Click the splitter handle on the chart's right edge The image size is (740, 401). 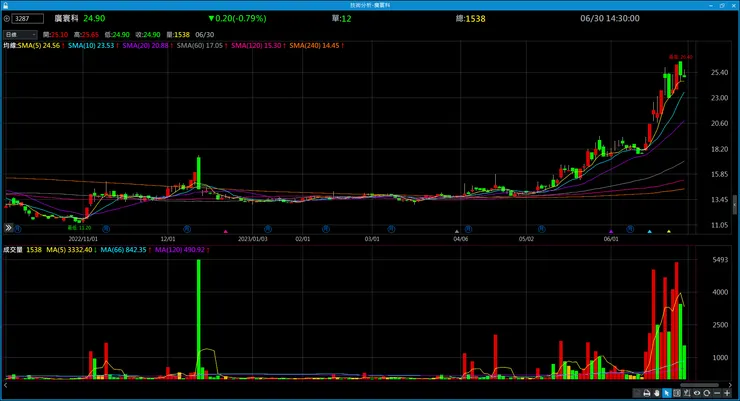tap(735, 205)
